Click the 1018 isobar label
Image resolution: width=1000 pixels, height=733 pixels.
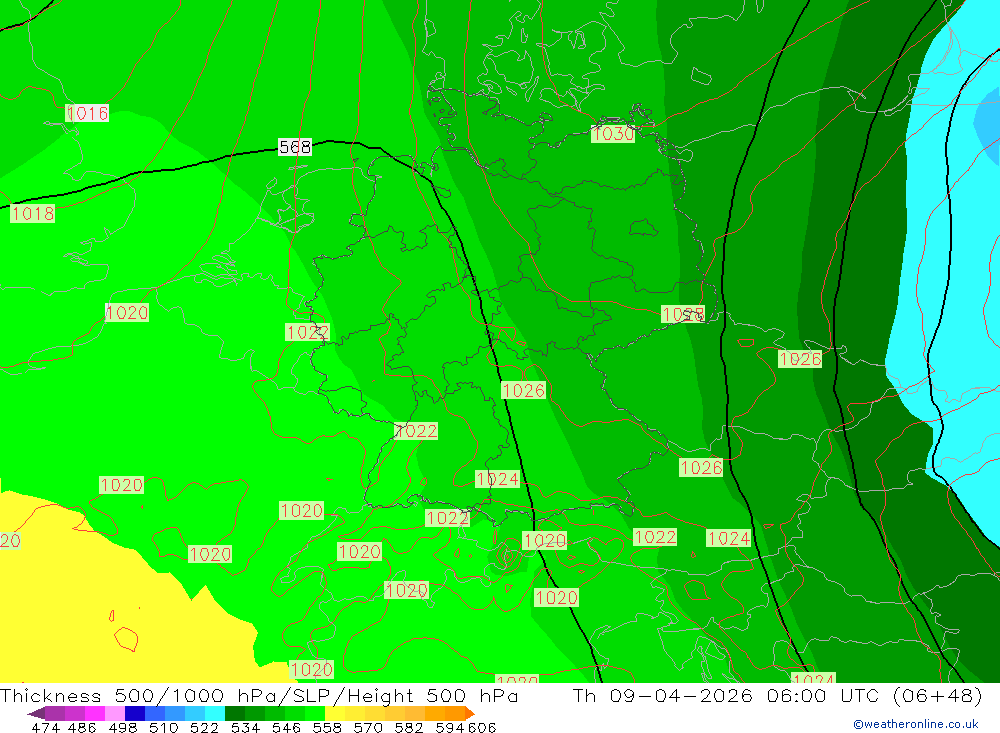pyautogui.click(x=33, y=213)
